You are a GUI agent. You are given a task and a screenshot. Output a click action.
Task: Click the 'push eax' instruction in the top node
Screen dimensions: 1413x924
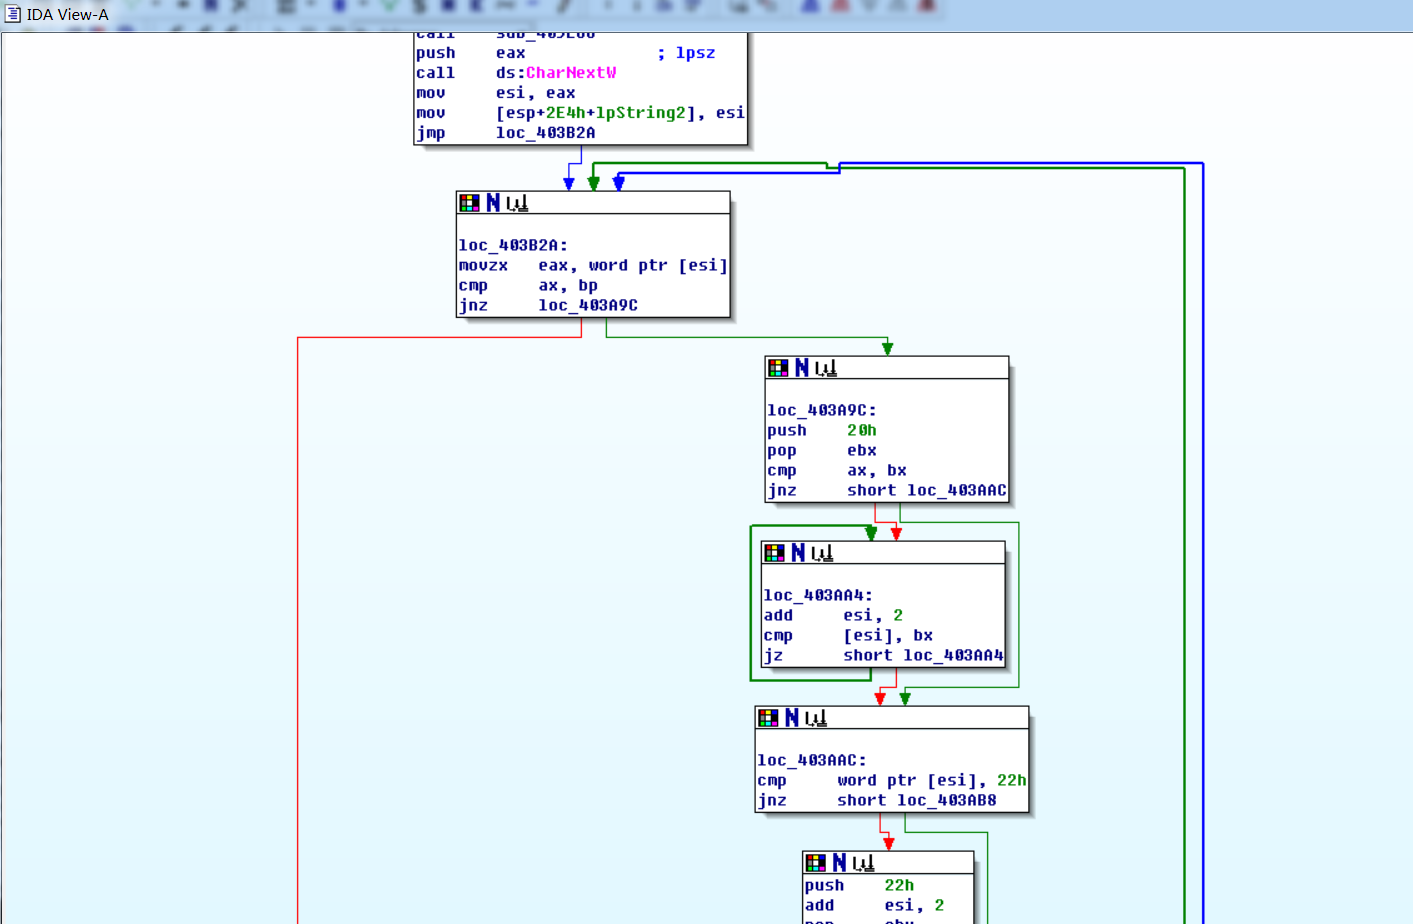470,53
